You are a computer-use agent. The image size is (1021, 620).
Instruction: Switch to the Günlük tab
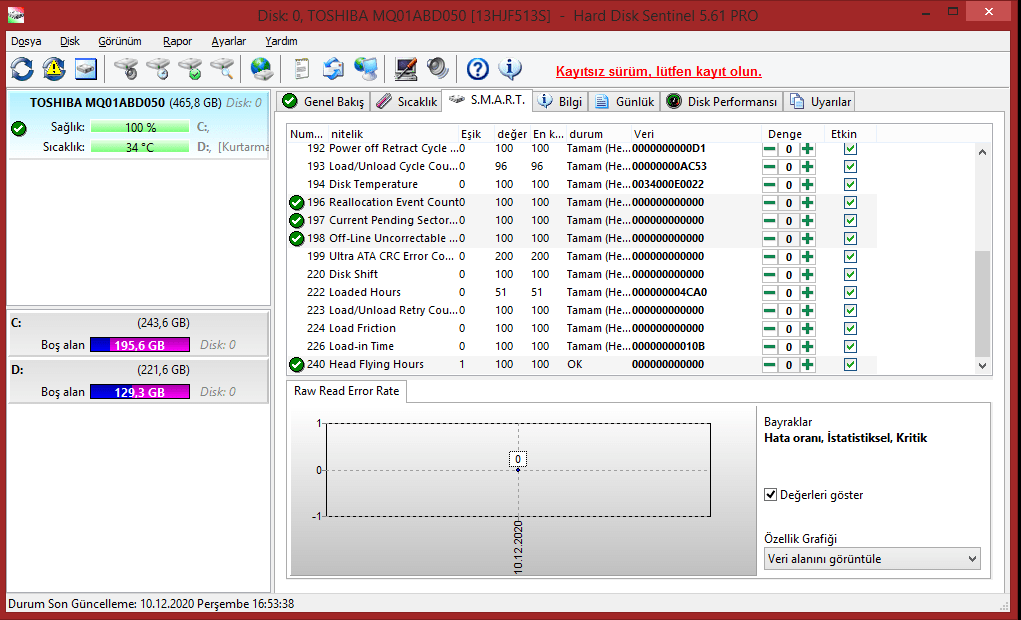coord(624,102)
